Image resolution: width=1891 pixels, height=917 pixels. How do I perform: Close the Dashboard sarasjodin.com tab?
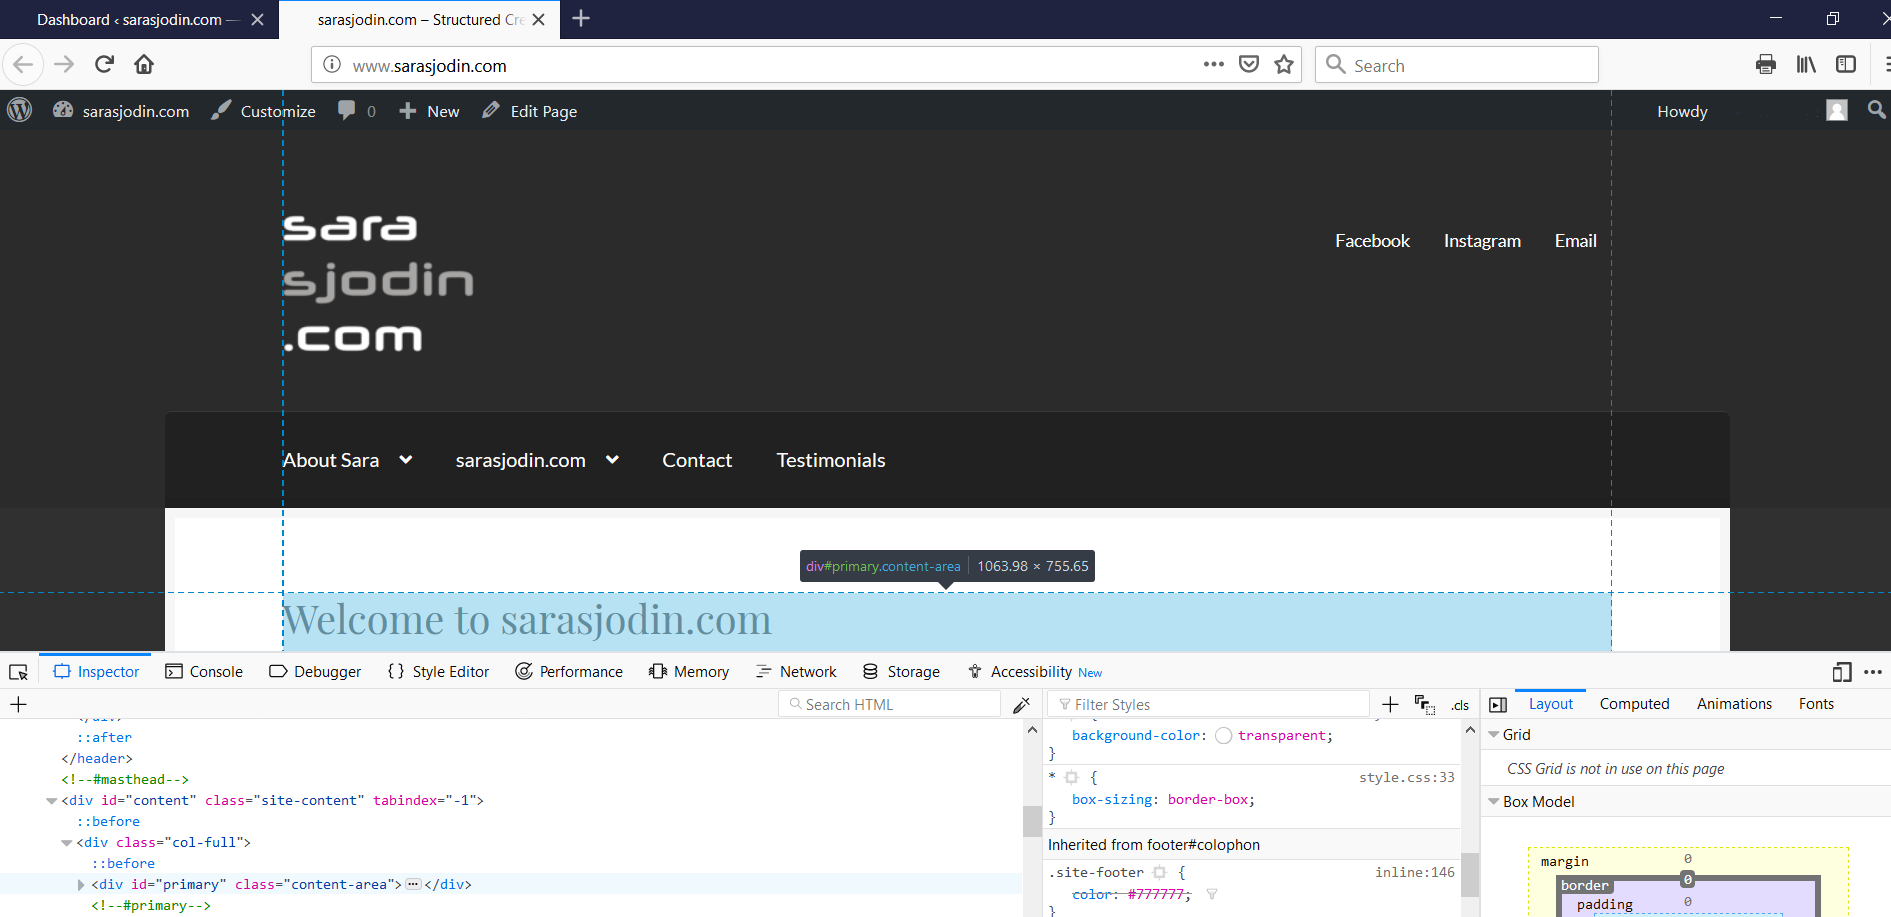point(257,19)
